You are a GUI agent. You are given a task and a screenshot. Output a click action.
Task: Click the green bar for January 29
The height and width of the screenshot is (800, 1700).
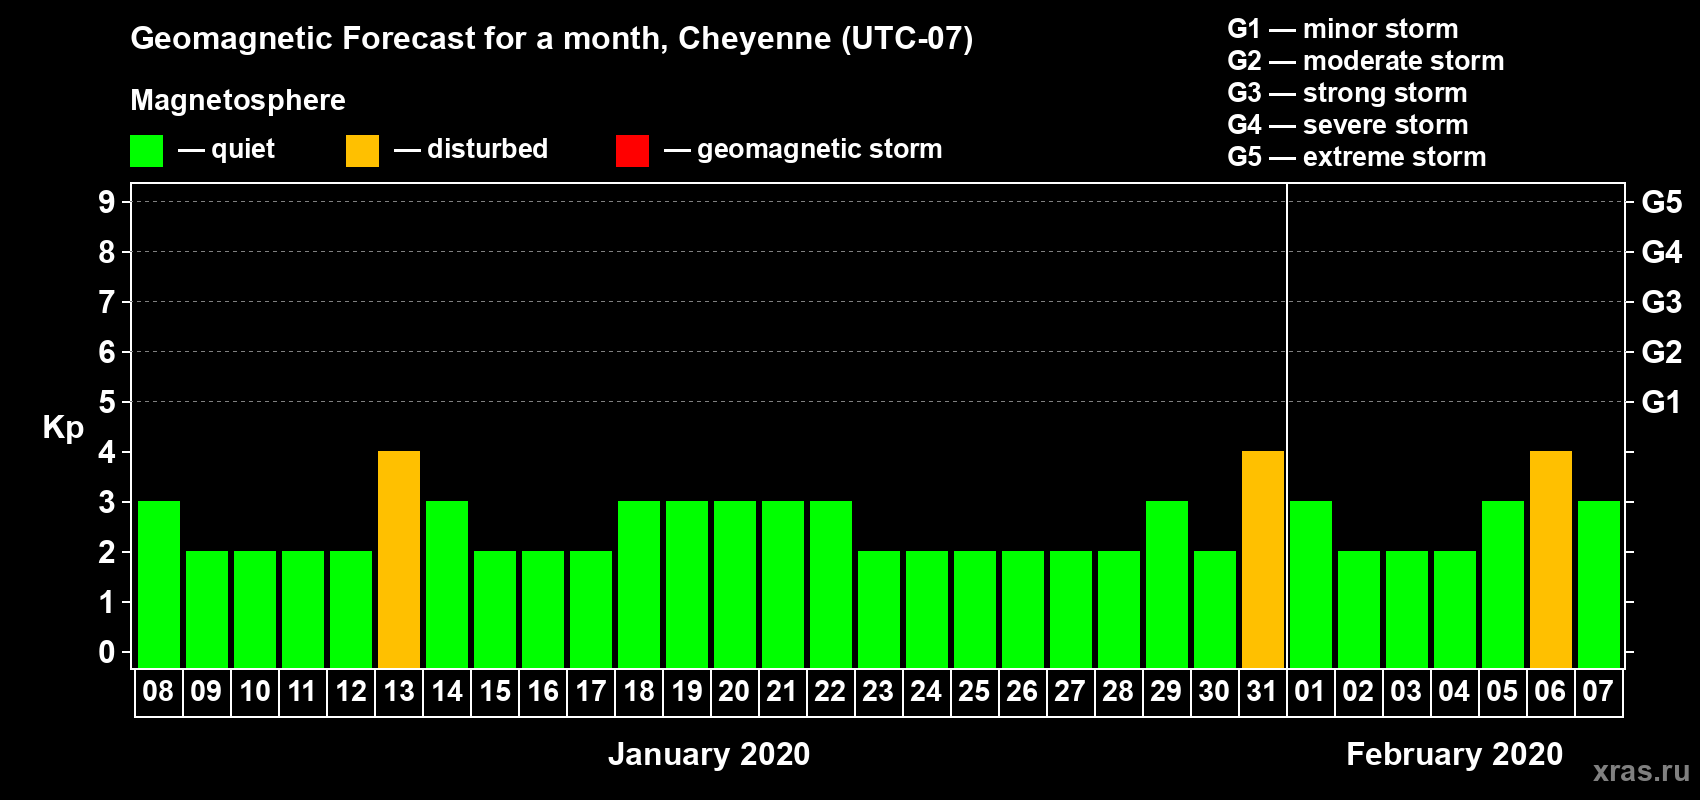1167,585
